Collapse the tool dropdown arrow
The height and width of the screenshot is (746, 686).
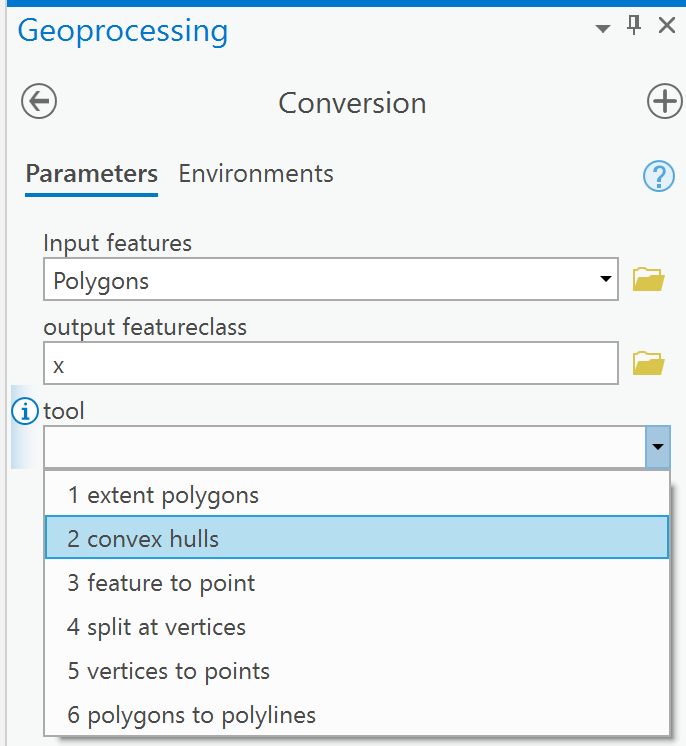coord(658,447)
